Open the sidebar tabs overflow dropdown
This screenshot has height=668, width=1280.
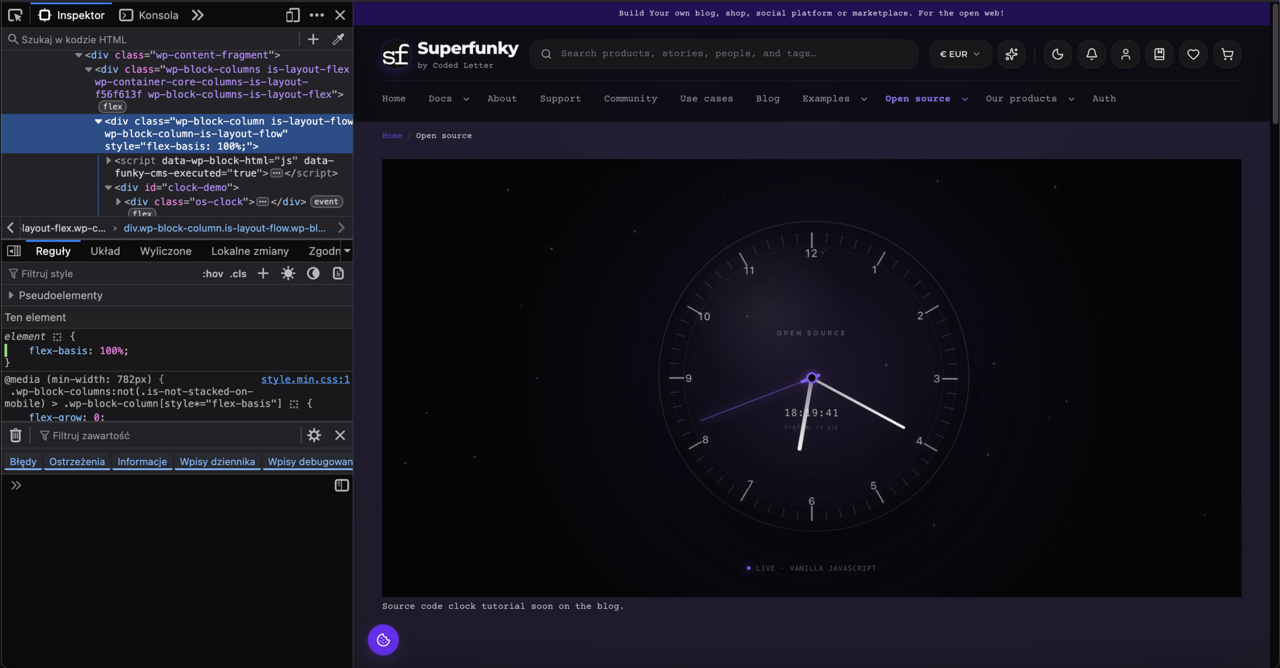(x=347, y=251)
